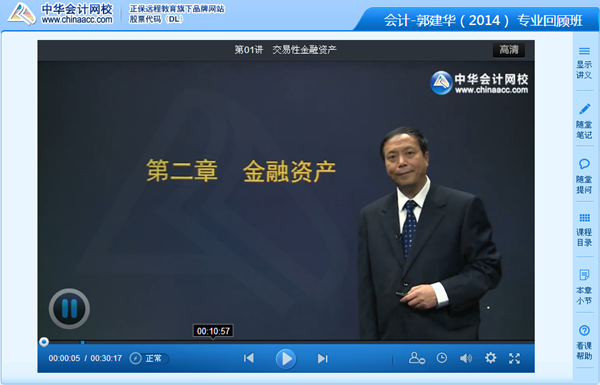
Task: Click lecture title 第01讲 交易性金融资产
Action: (285, 49)
